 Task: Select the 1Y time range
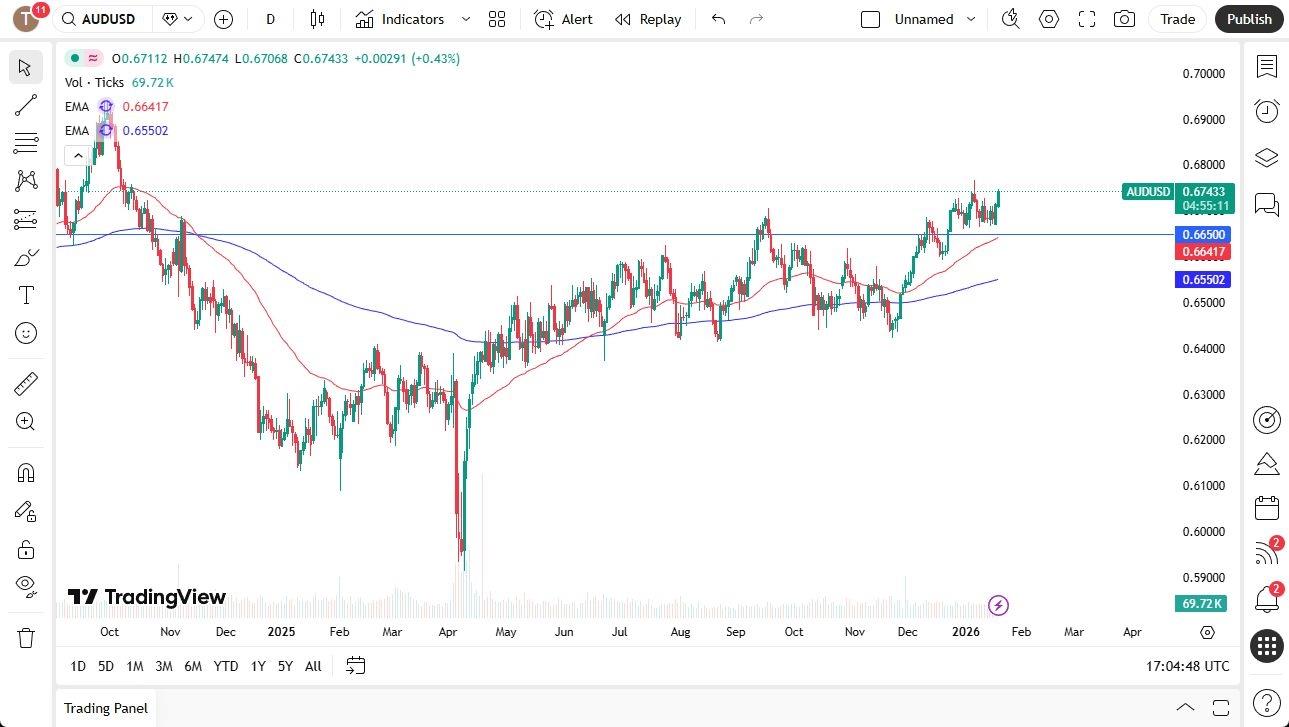(x=257, y=665)
